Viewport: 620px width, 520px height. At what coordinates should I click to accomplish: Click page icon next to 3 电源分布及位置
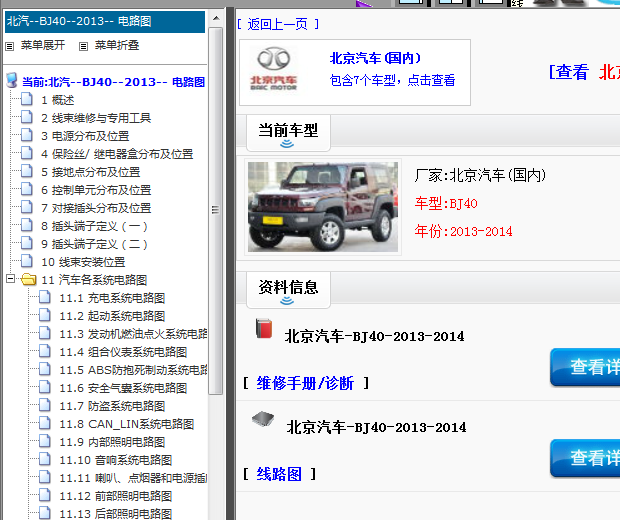(x=27, y=134)
